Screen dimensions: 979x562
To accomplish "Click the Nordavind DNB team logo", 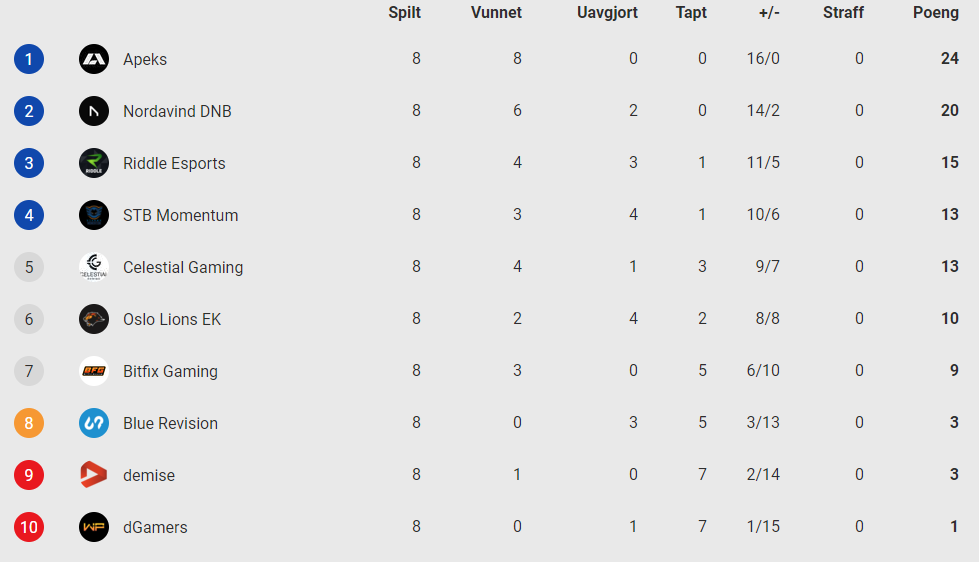I will (x=94, y=111).
